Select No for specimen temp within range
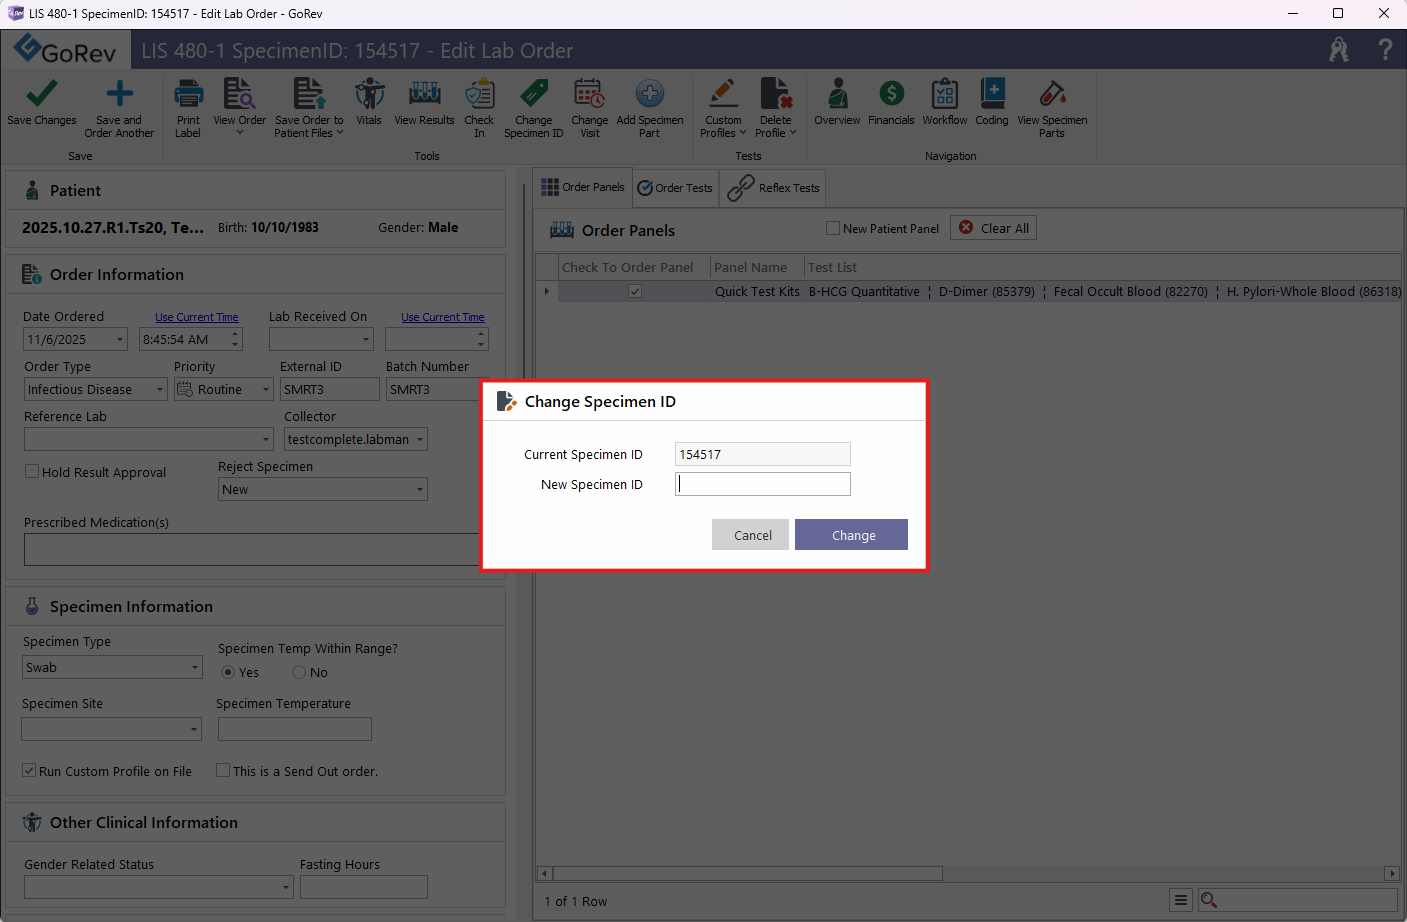1407x922 pixels. pyautogui.click(x=299, y=673)
